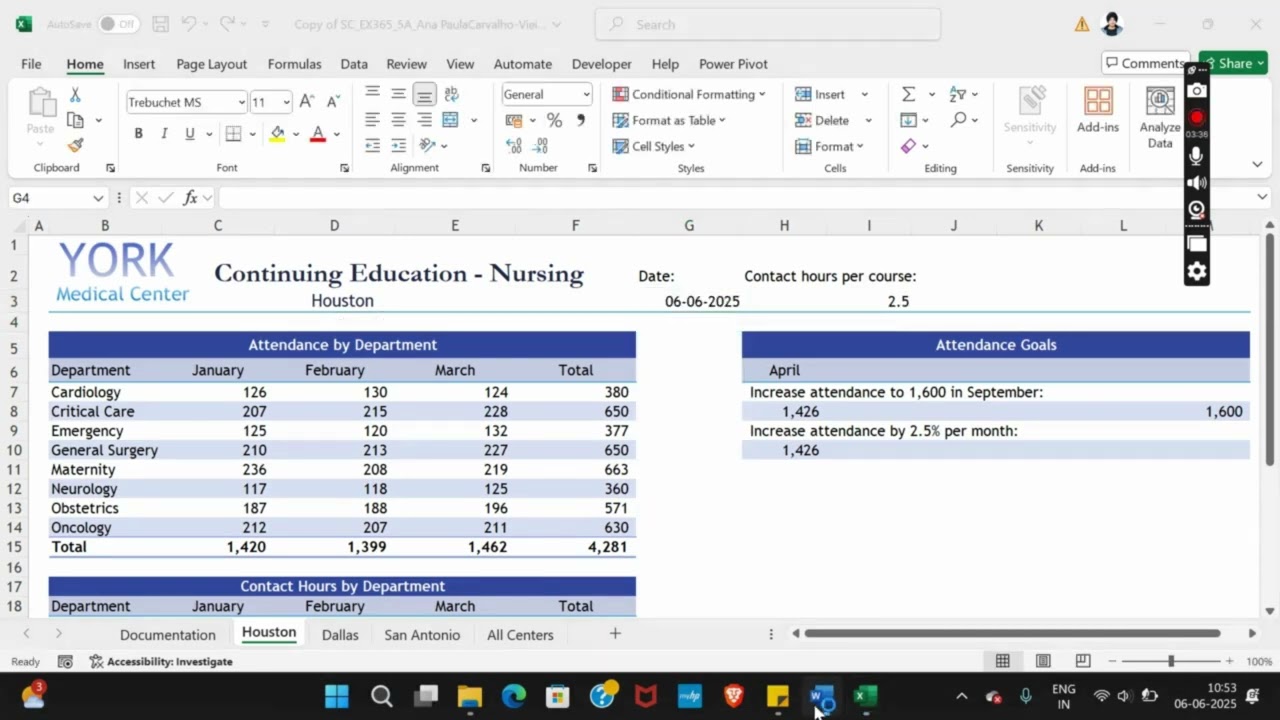This screenshot has width=1280, height=720.
Task: Increase font size with larger A icon
Action: (x=308, y=102)
